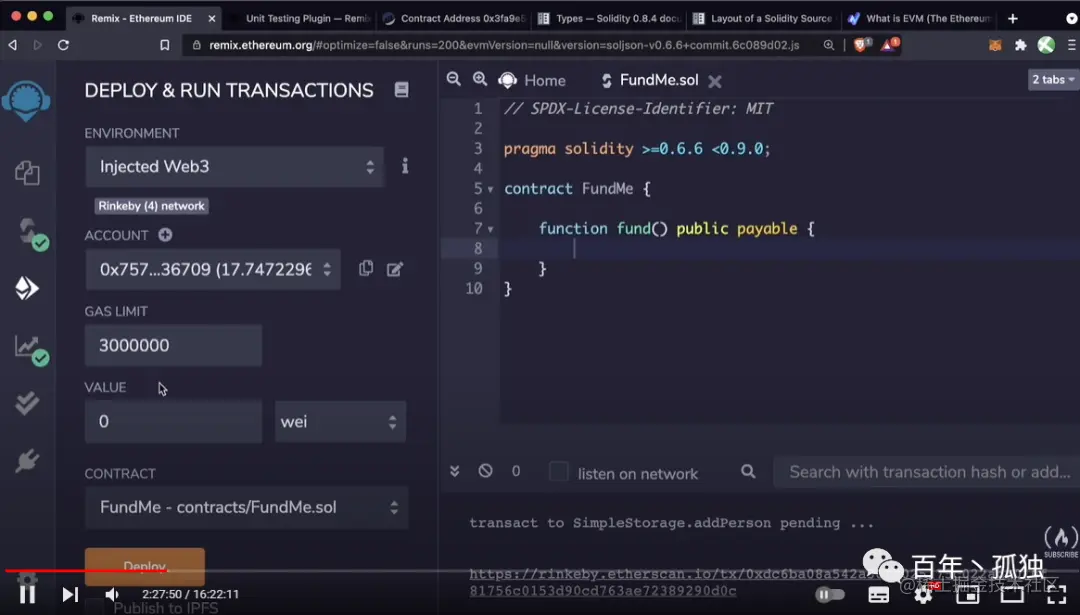
Task: Open Deploy & run transactions sidebar icon
Action: pyautogui.click(x=27, y=288)
